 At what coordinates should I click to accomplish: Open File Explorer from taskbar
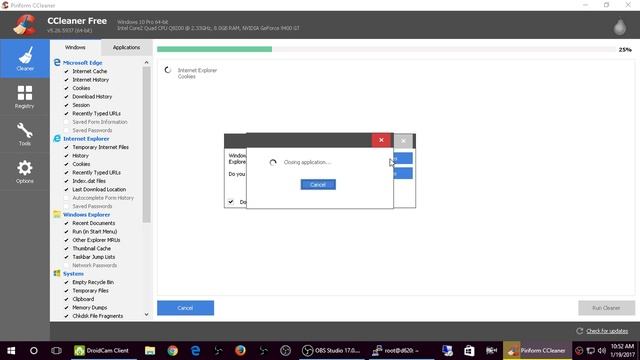pos(150,351)
